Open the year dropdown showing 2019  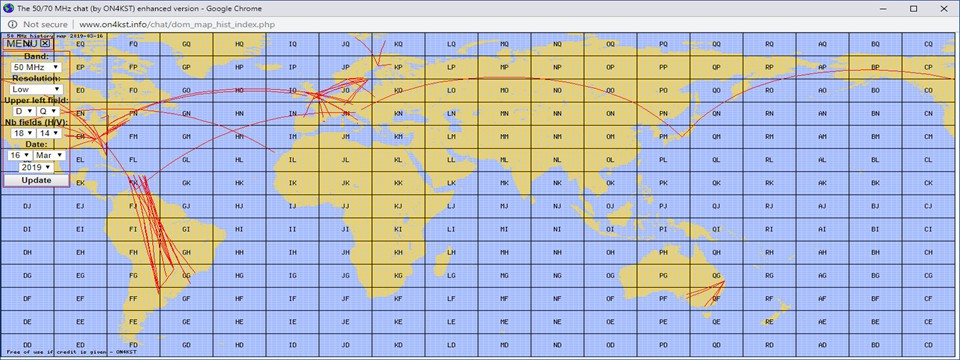[36, 167]
